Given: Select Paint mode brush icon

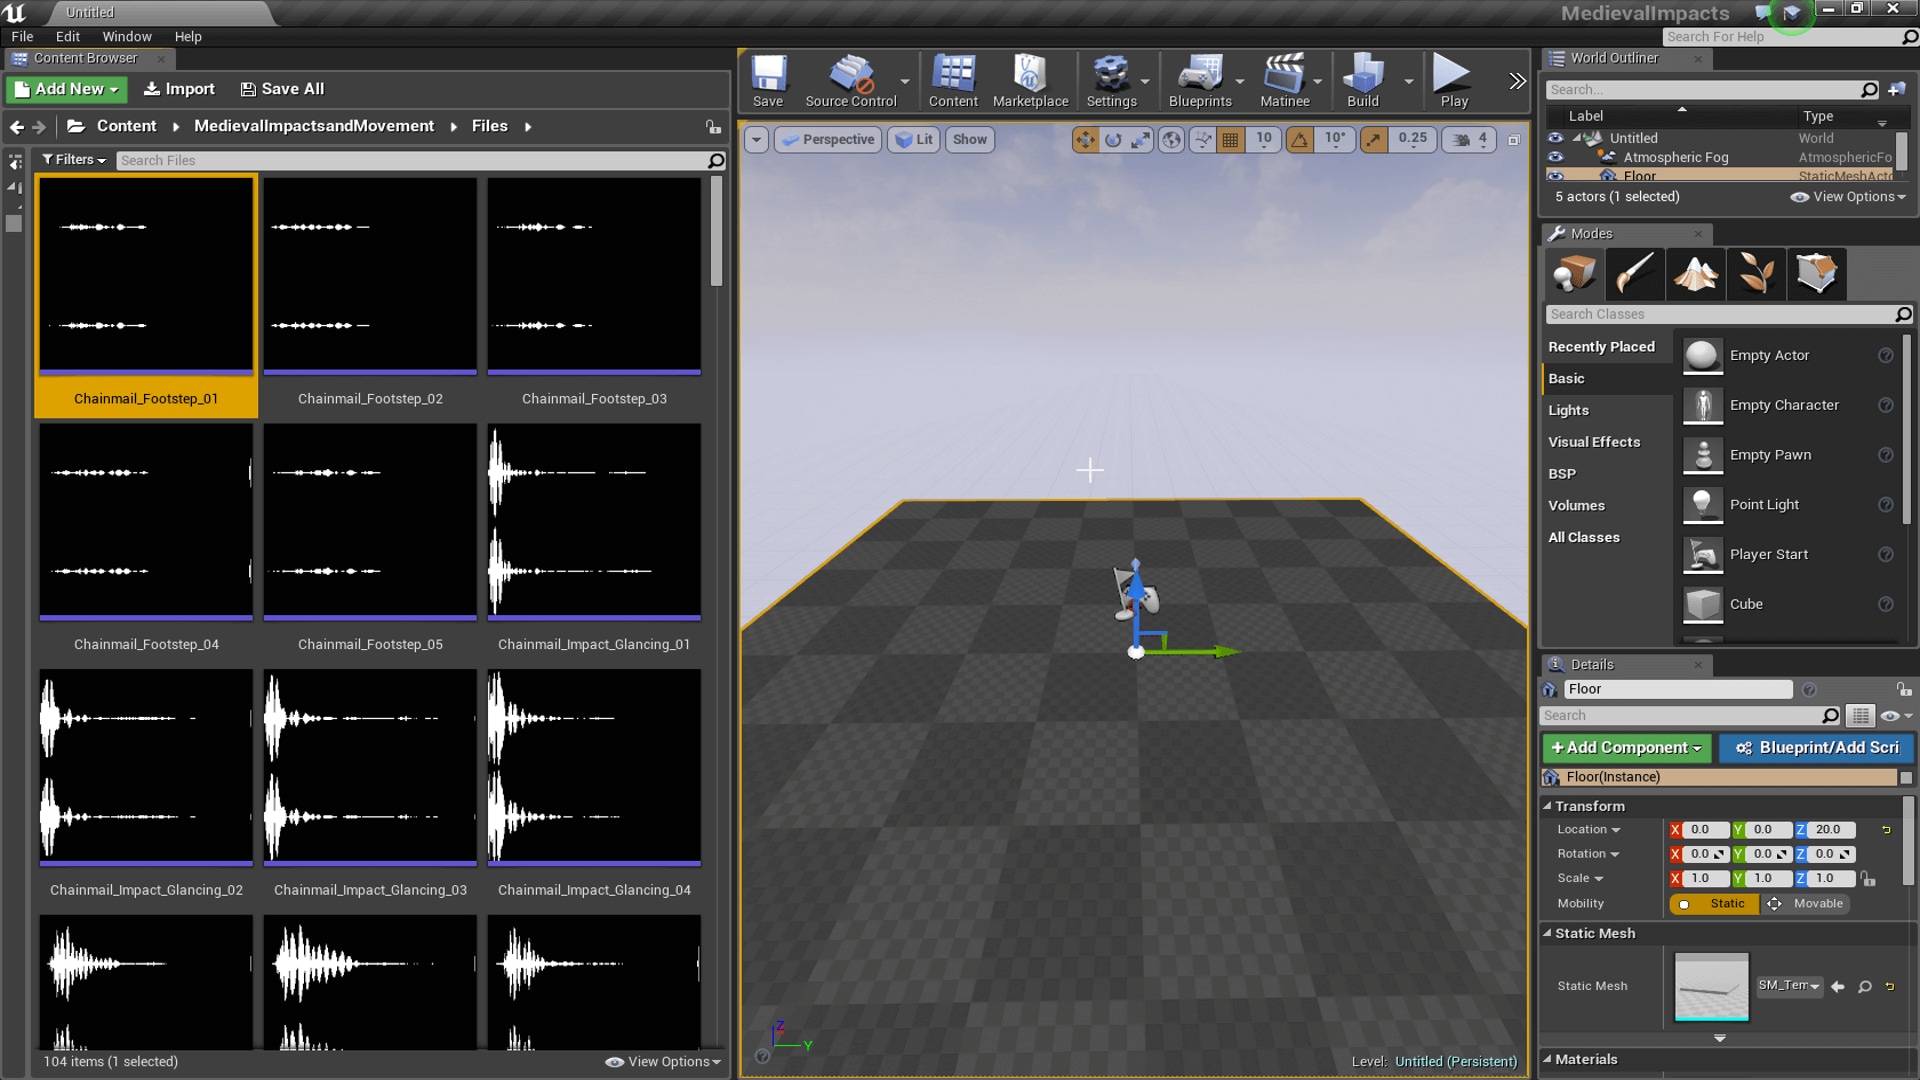Looking at the screenshot, I should pos(1635,273).
